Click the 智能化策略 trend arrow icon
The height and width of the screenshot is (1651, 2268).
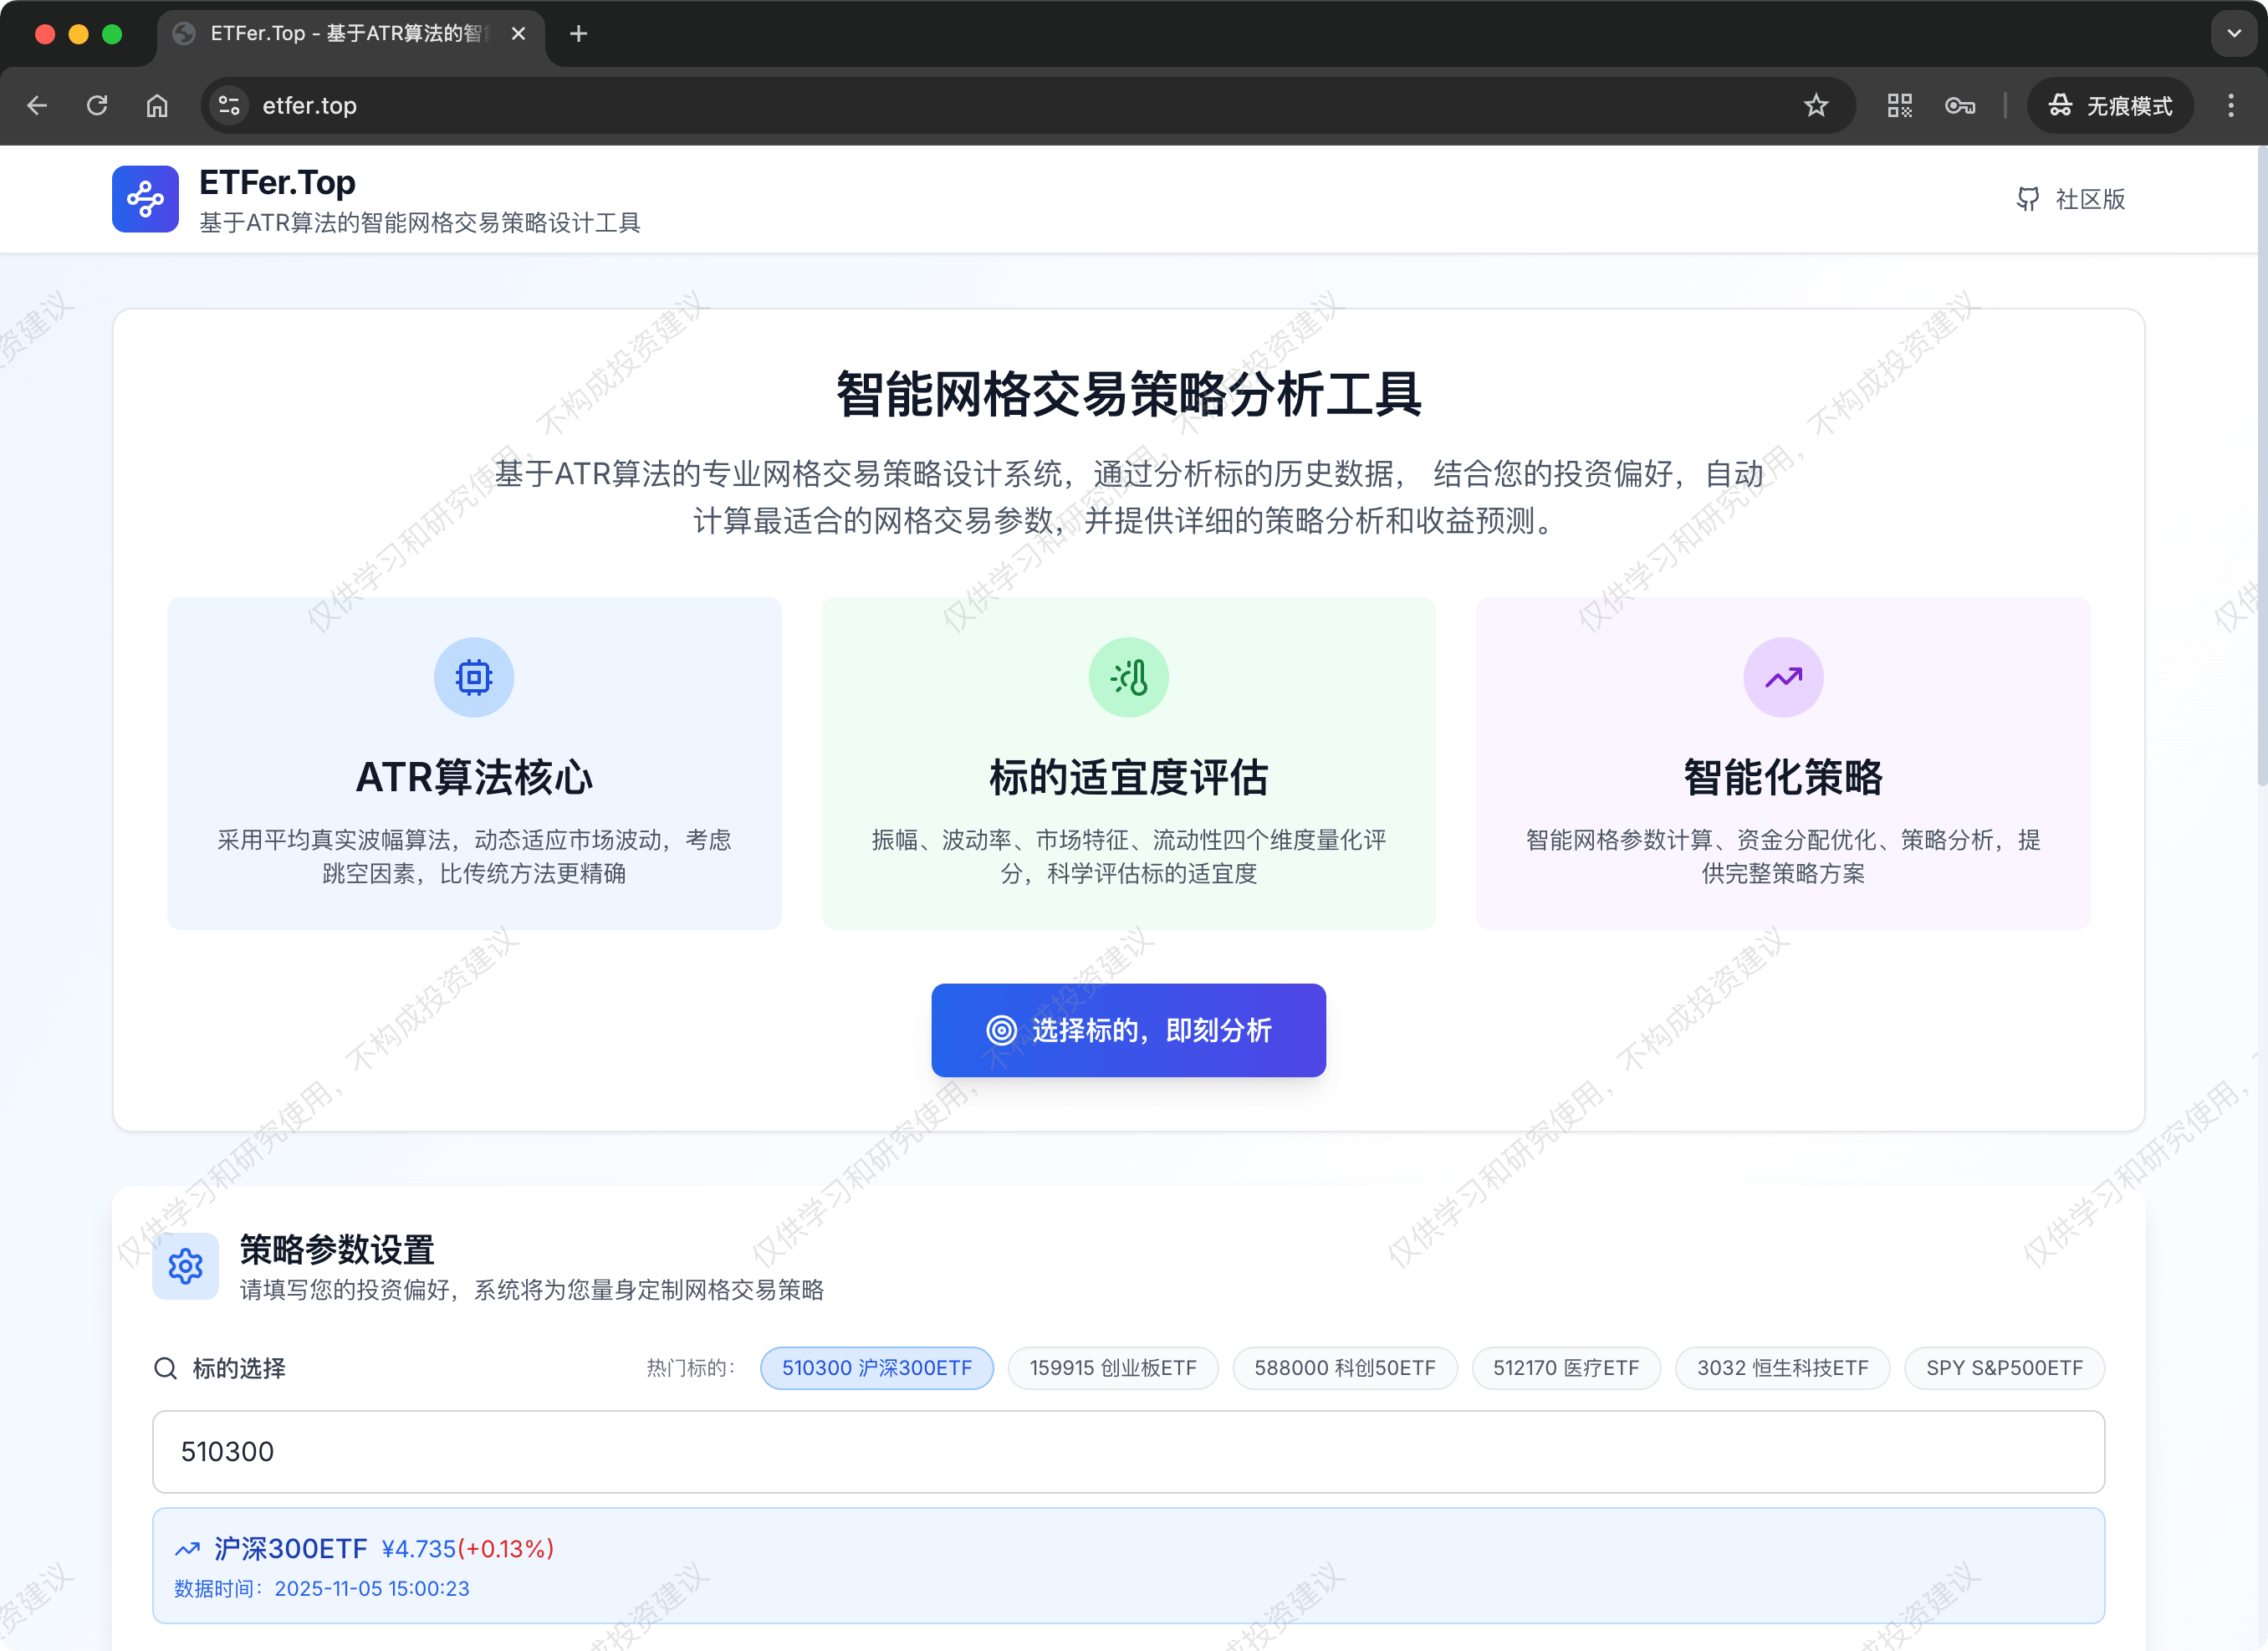[x=1782, y=677]
